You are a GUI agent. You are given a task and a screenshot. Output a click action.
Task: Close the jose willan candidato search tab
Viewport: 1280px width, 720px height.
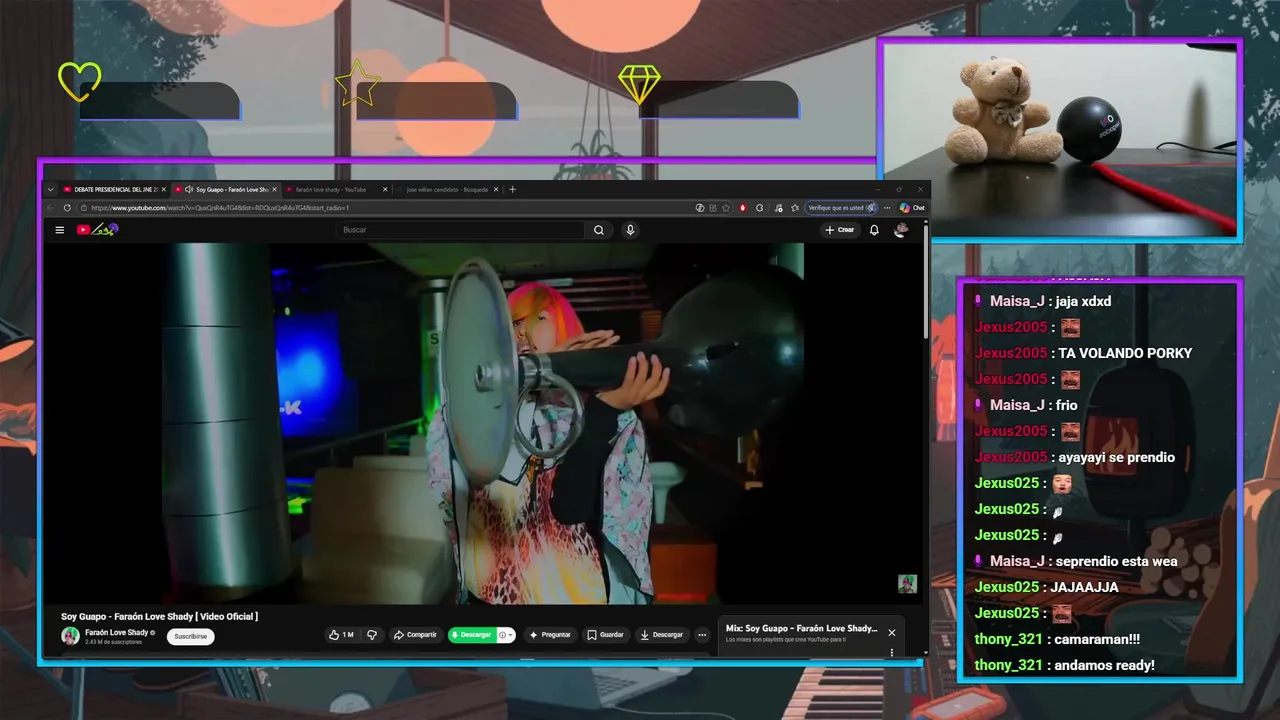coord(497,189)
